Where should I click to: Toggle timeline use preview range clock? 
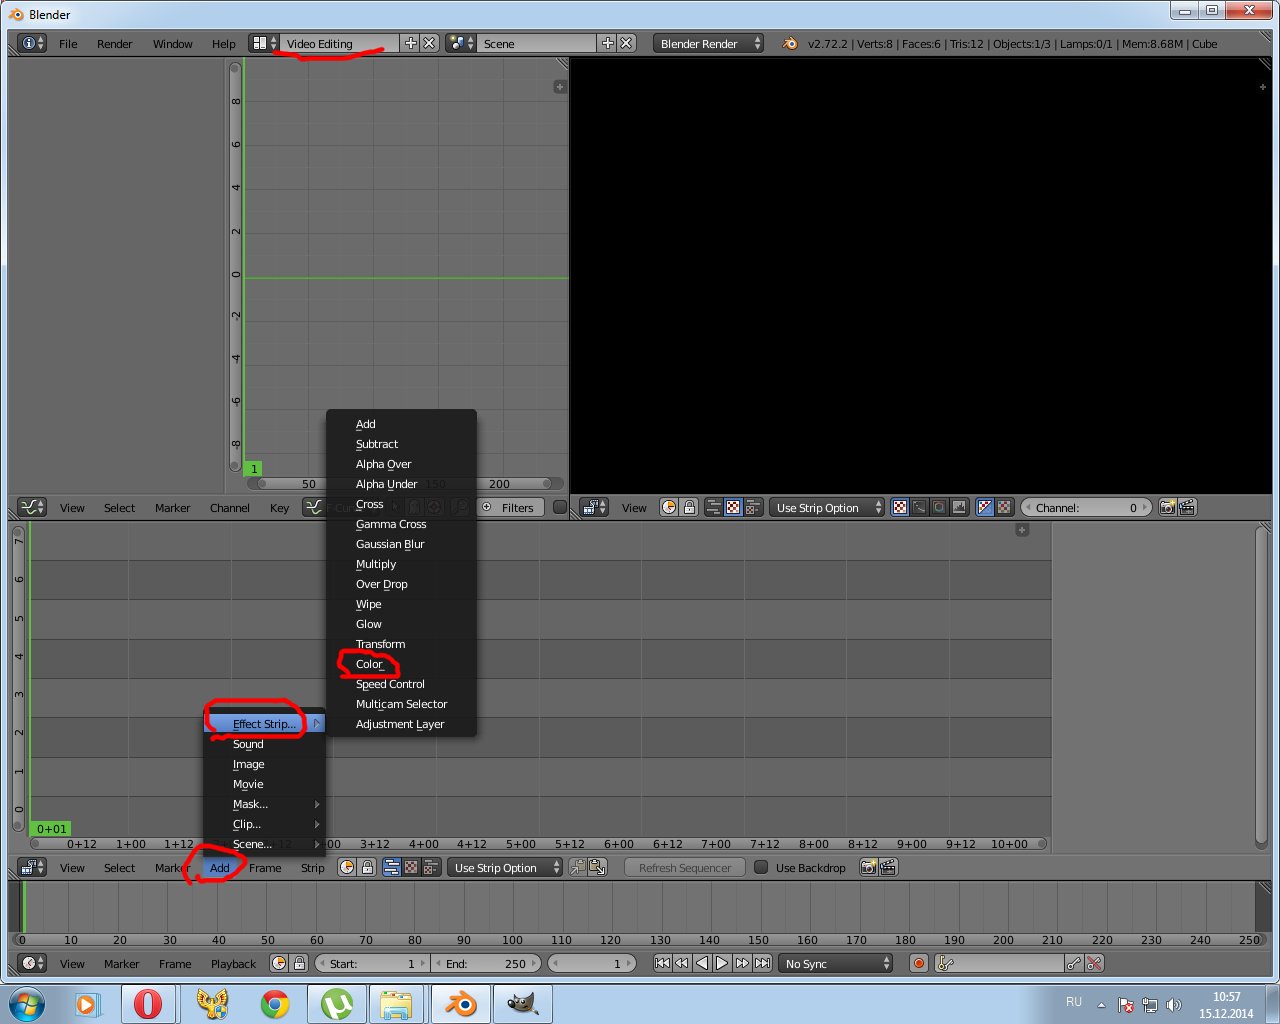coord(279,963)
